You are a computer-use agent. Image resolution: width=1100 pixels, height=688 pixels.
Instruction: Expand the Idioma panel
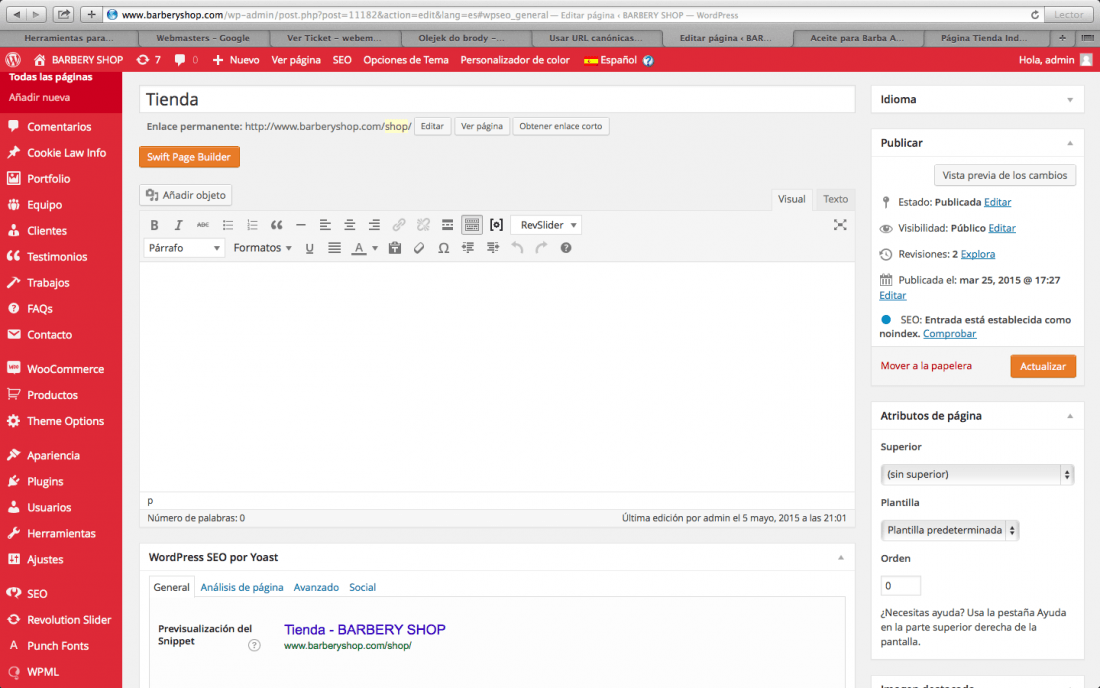(1070, 100)
